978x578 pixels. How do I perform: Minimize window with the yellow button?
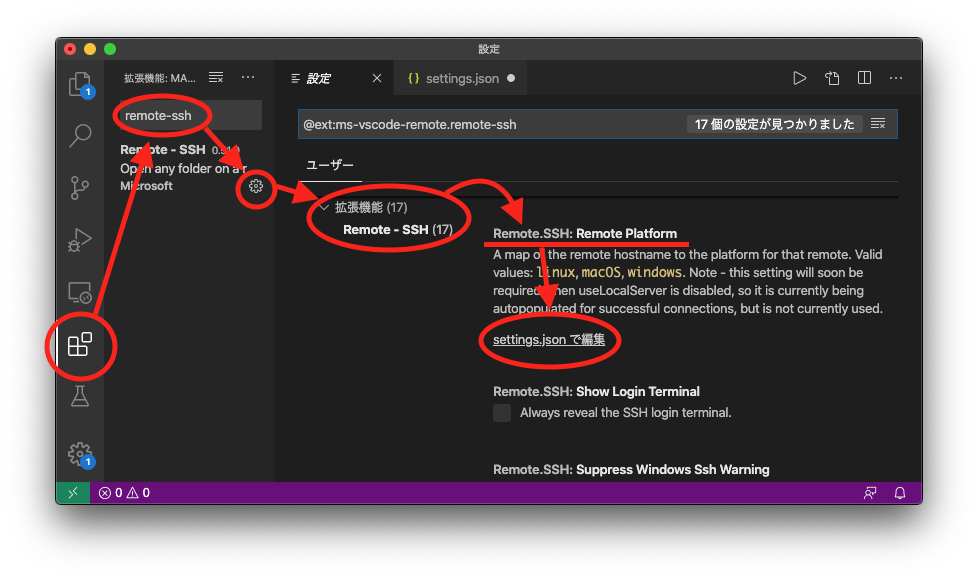(x=90, y=49)
